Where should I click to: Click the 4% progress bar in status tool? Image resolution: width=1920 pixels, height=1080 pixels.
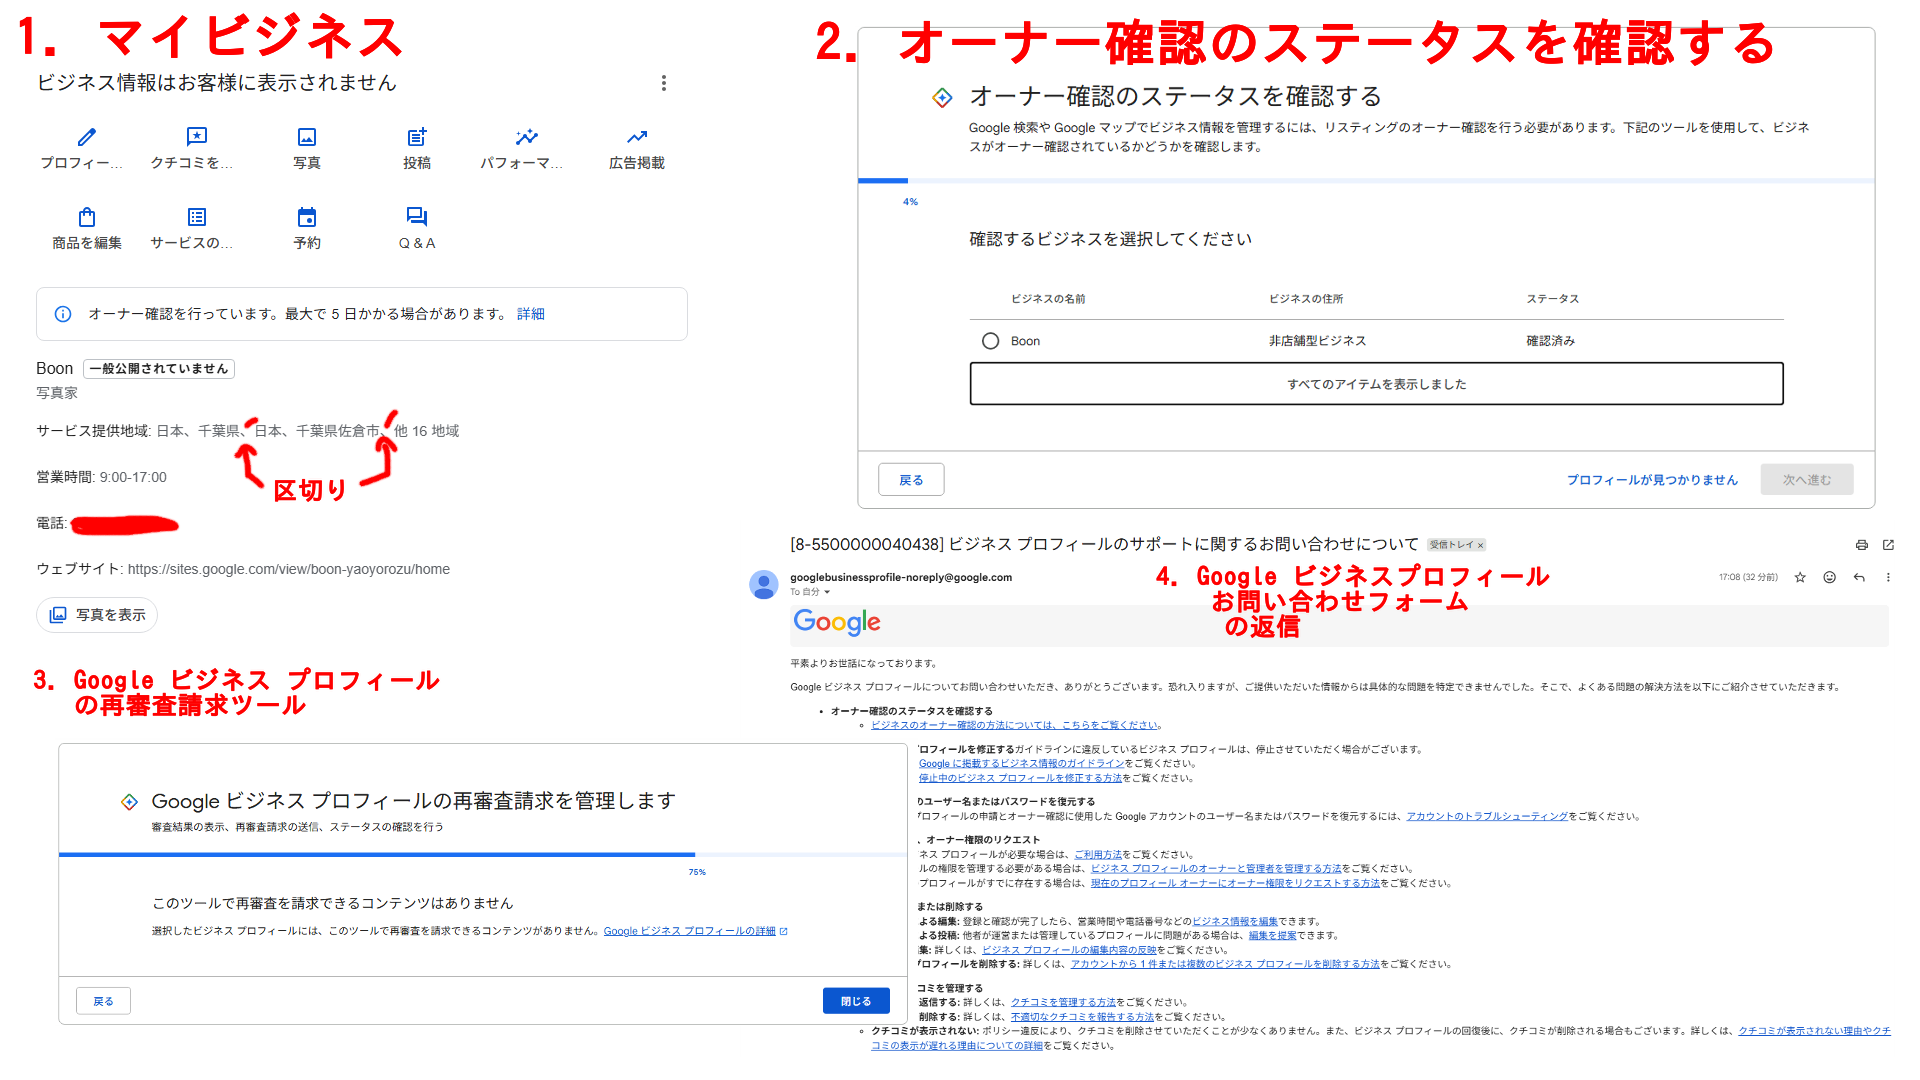click(x=1366, y=181)
